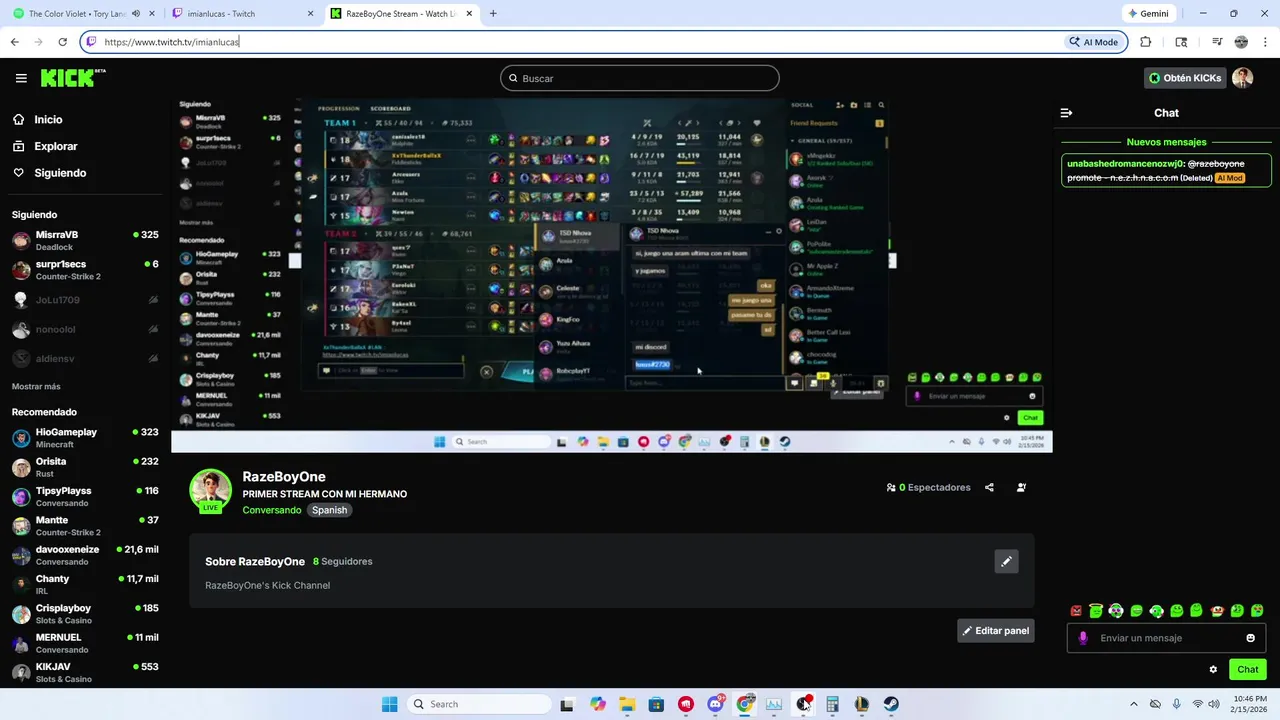Open Siguiendo in the sidebar

point(60,173)
